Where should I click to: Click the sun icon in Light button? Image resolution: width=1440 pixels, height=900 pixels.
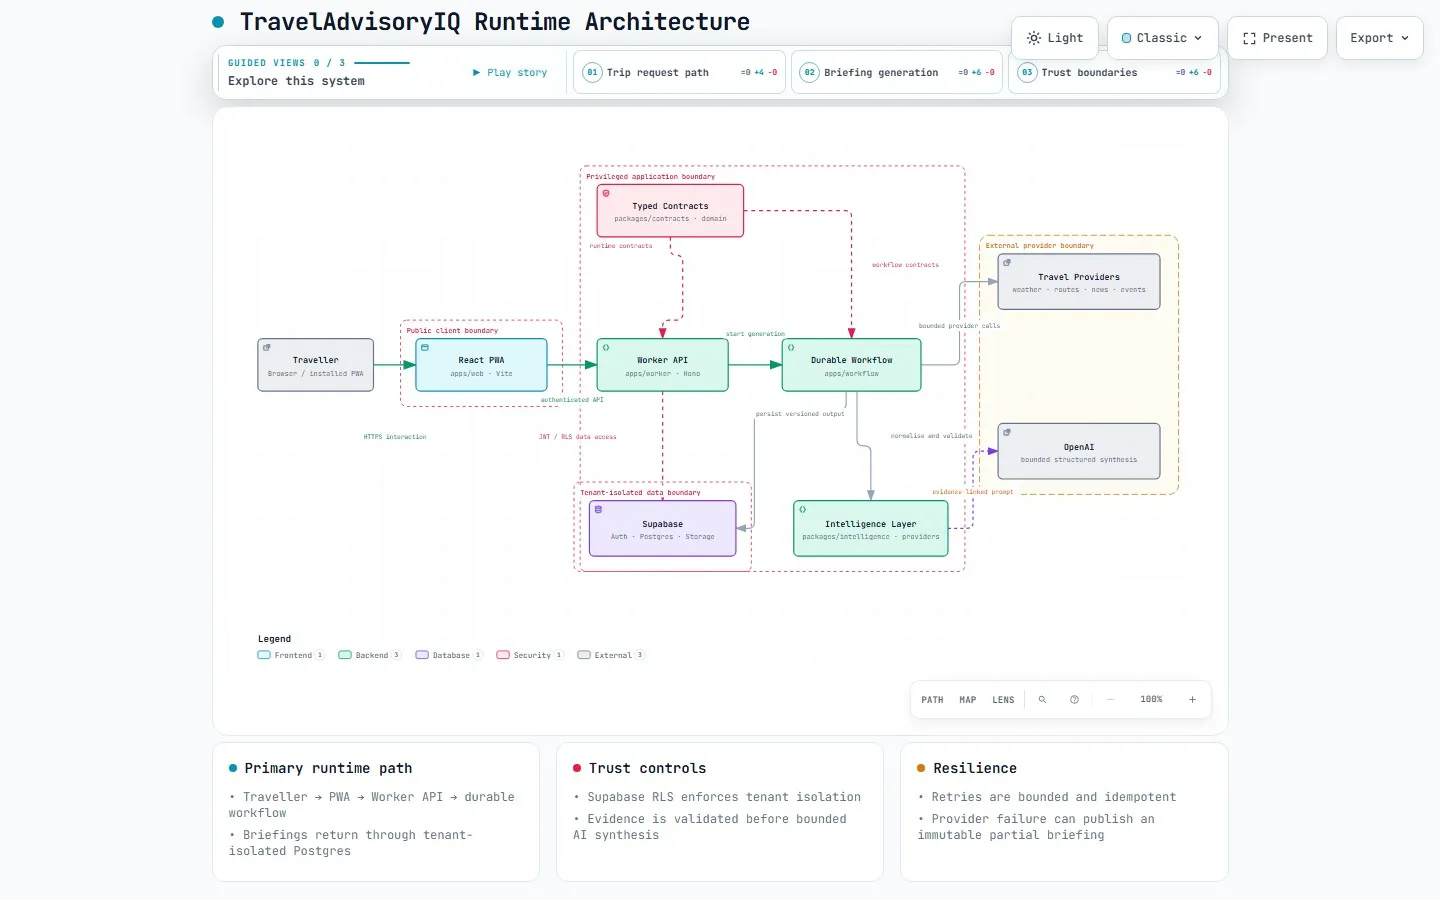click(x=1034, y=38)
